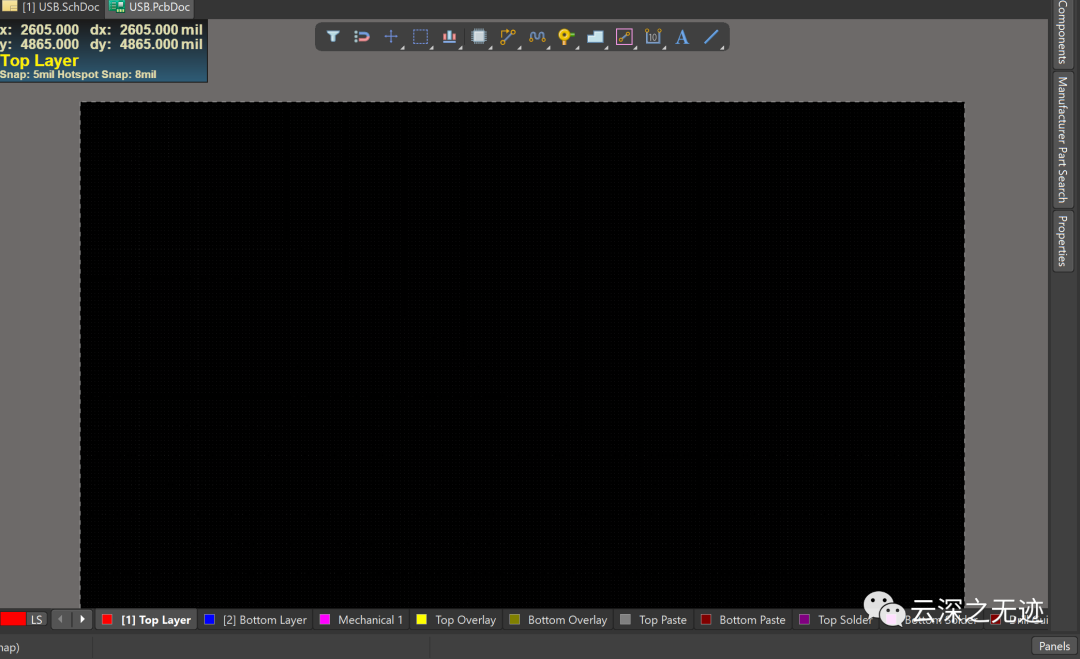This screenshot has width=1080, height=659.
Task: Click the dy: 4865.000 mil readout
Action: pyautogui.click(x=146, y=44)
